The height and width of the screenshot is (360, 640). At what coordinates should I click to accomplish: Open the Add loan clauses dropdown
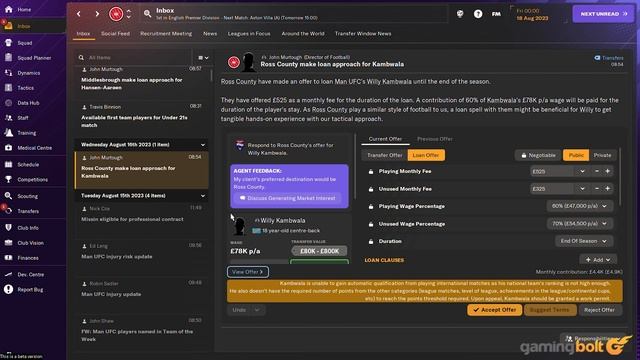[x=598, y=260]
